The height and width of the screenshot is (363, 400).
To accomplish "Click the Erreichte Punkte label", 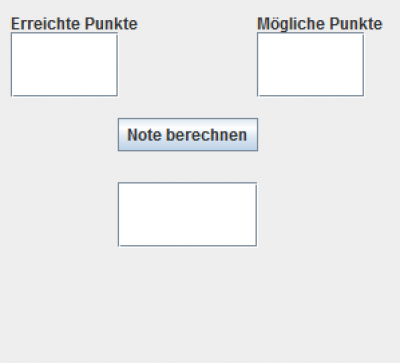I will pyautogui.click(x=74, y=24).
